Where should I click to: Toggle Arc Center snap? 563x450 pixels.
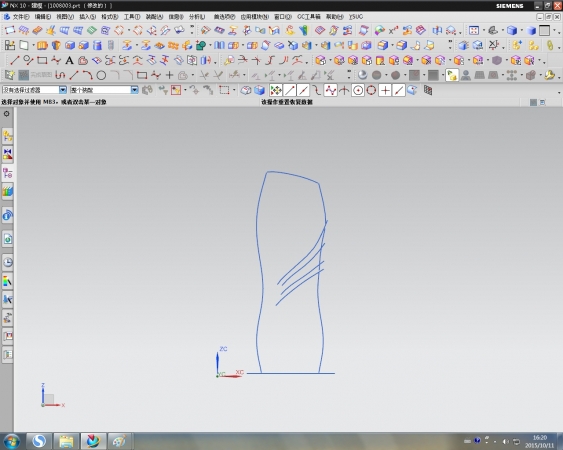[358, 90]
